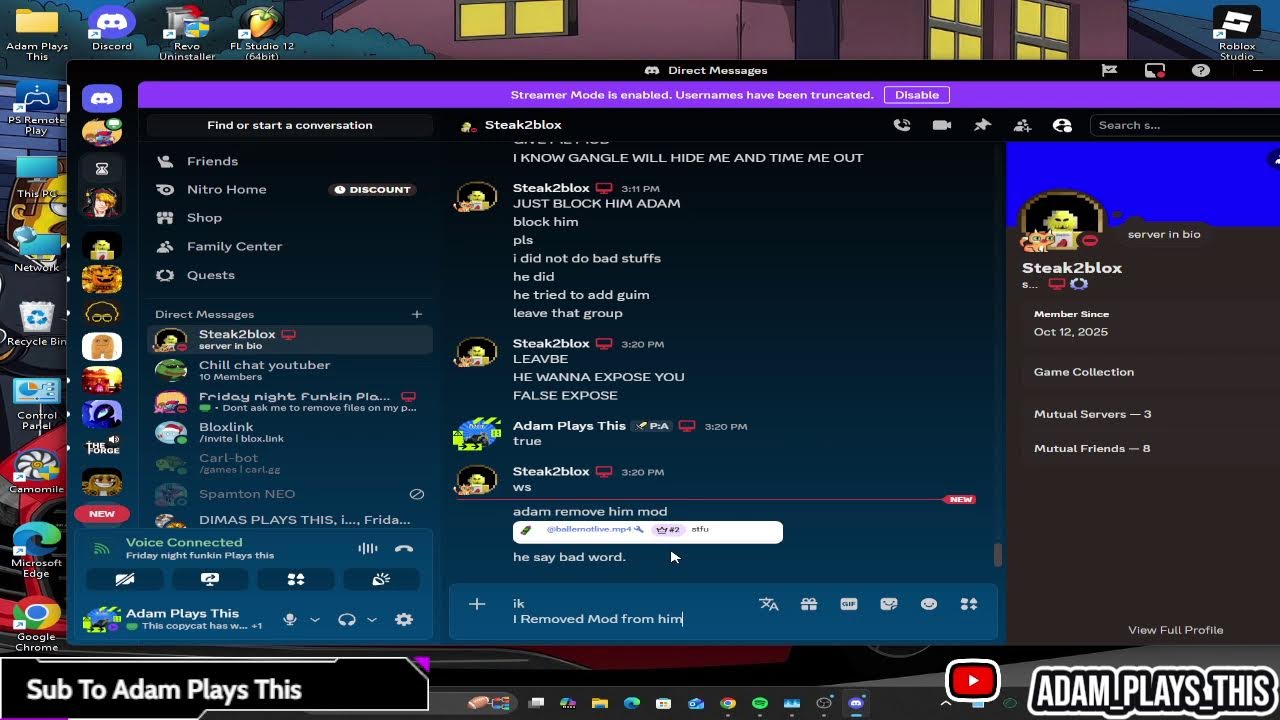
Task: Select the Steak2blox conversation
Action: pyautogui.click(x=290, y=340)
